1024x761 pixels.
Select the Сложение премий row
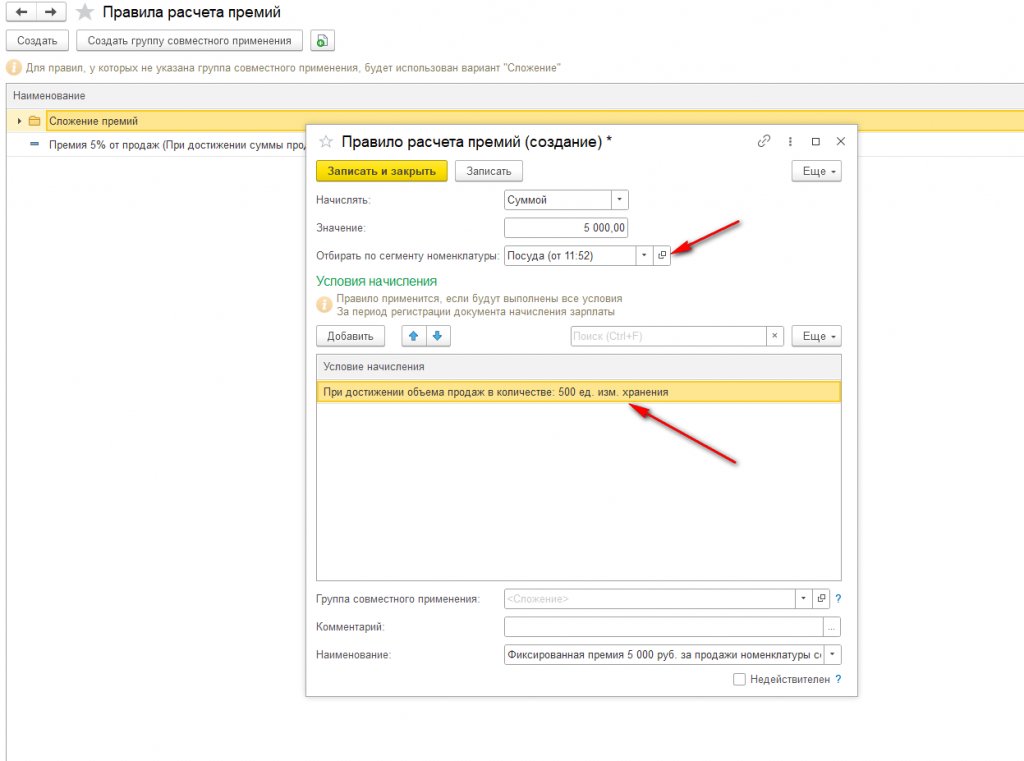[x=515, y=121]
